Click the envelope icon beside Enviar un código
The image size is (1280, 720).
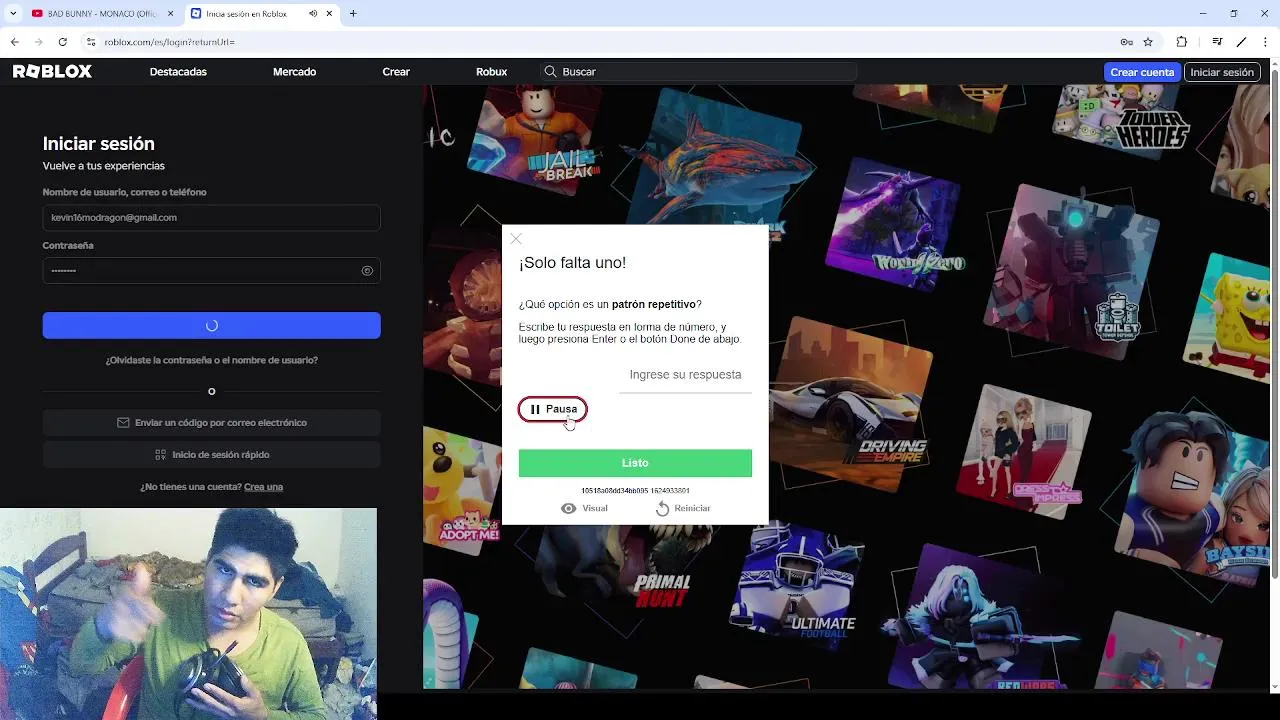click(123, 423)
